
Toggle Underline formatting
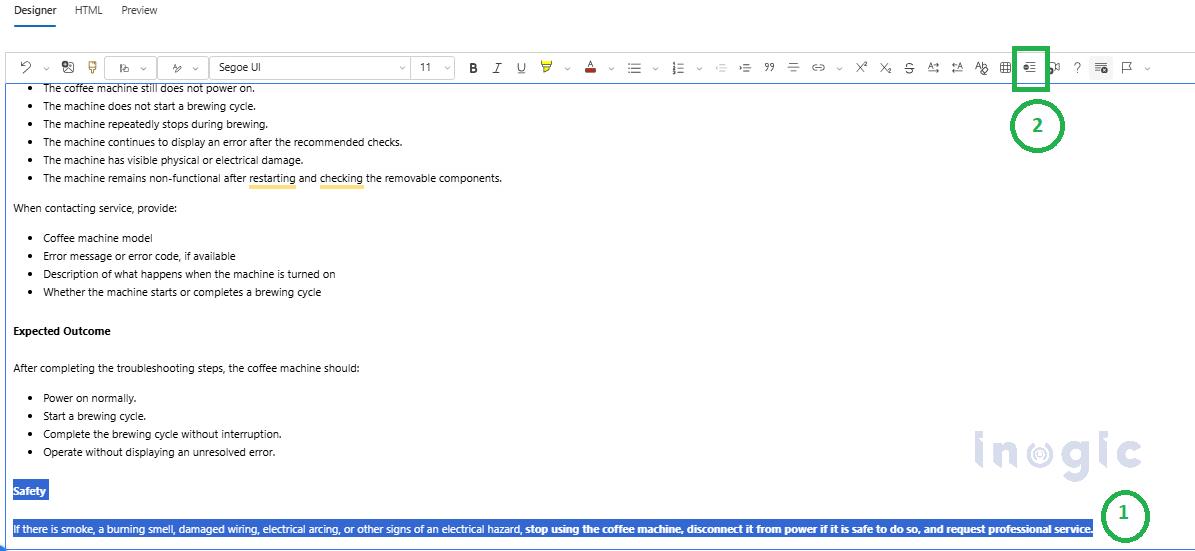point(521,68)
